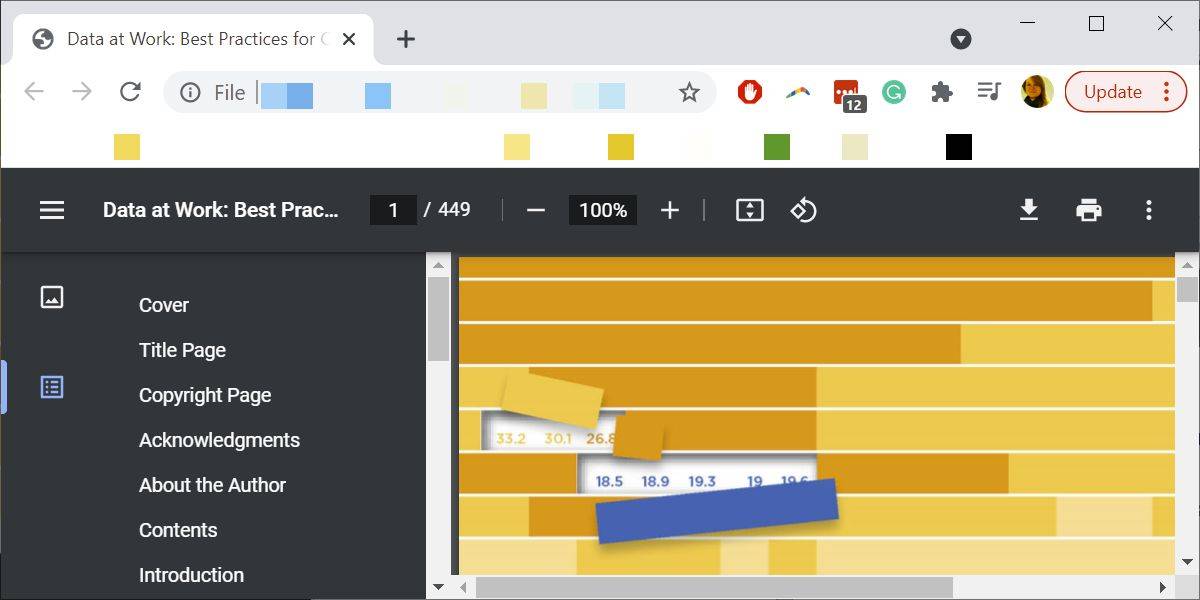Bookmark this page with star icon
This screenshot has height=600, width=1200.
click(689, 93)
